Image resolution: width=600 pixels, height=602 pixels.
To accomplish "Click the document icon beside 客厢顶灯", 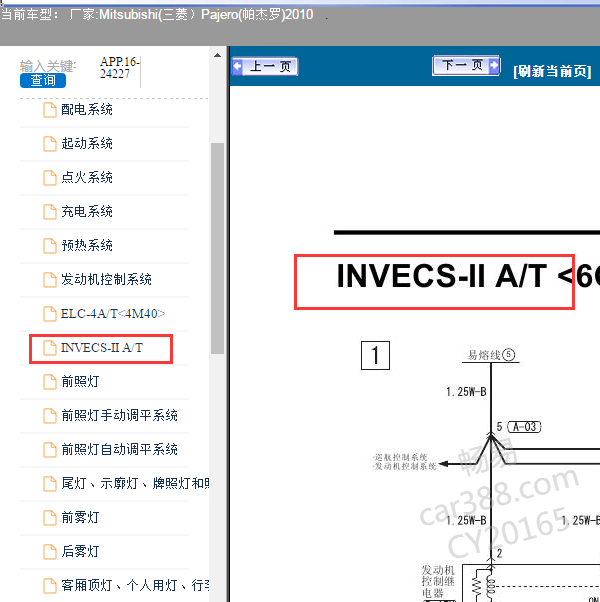I will pyautogui.click(x=50, y=585).
